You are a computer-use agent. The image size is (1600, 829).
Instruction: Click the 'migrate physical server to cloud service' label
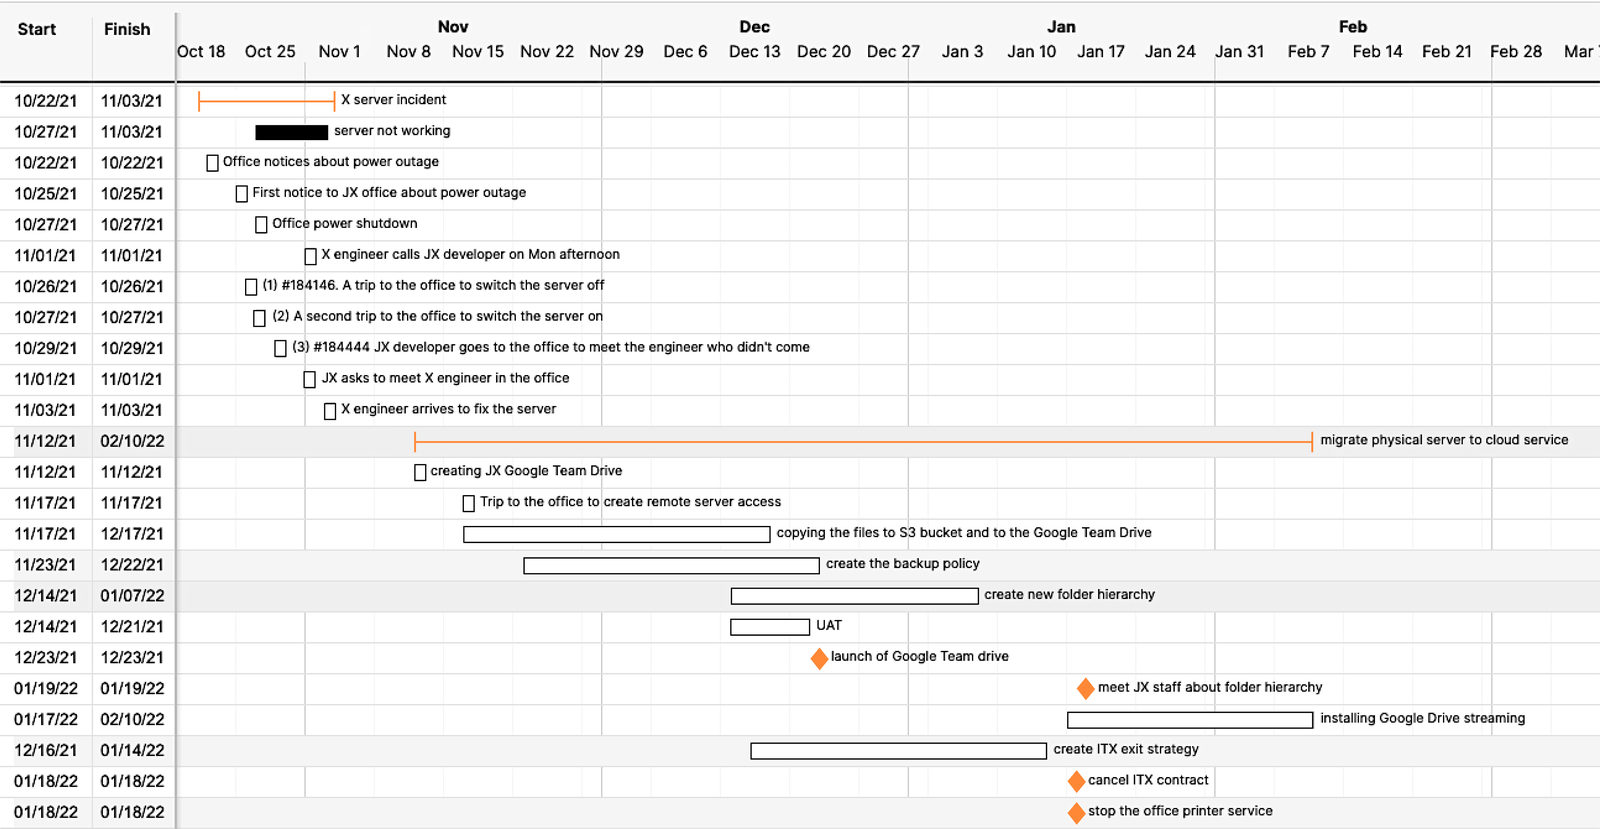point(1444,440)
